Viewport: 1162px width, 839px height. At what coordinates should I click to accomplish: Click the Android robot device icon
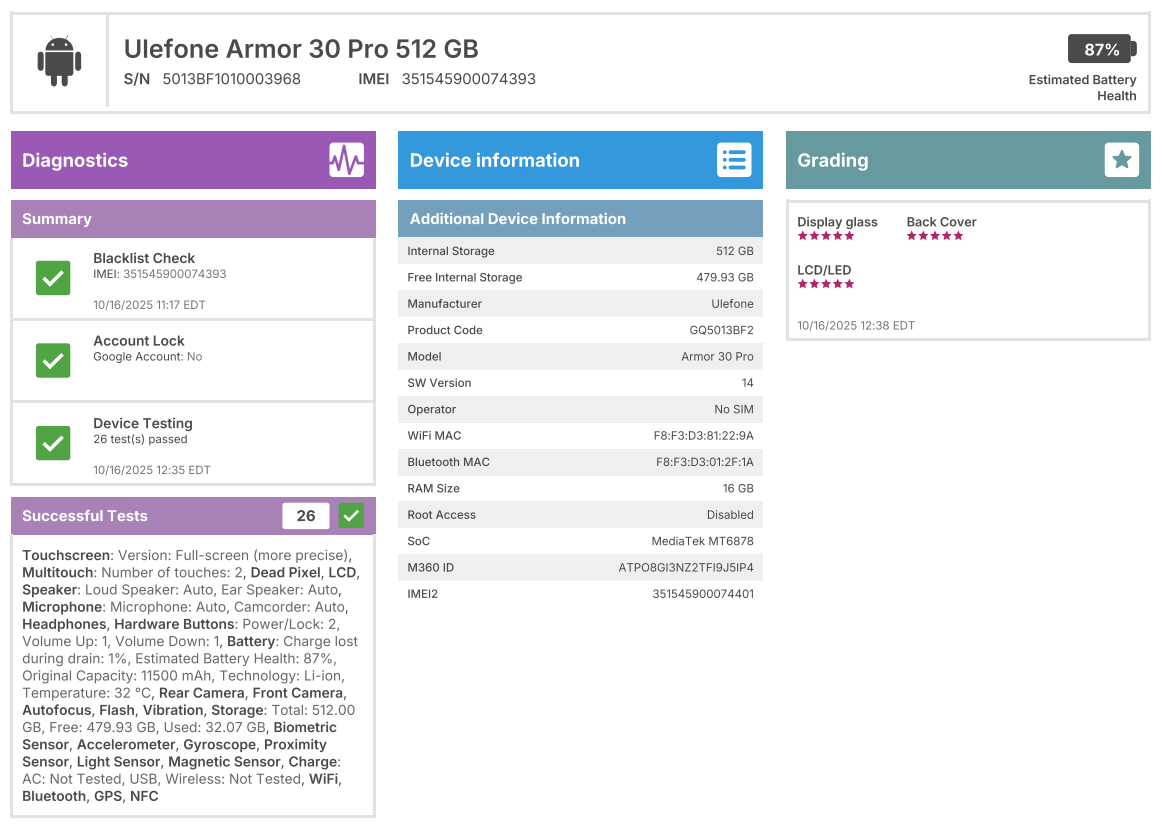tap(58, 61)
